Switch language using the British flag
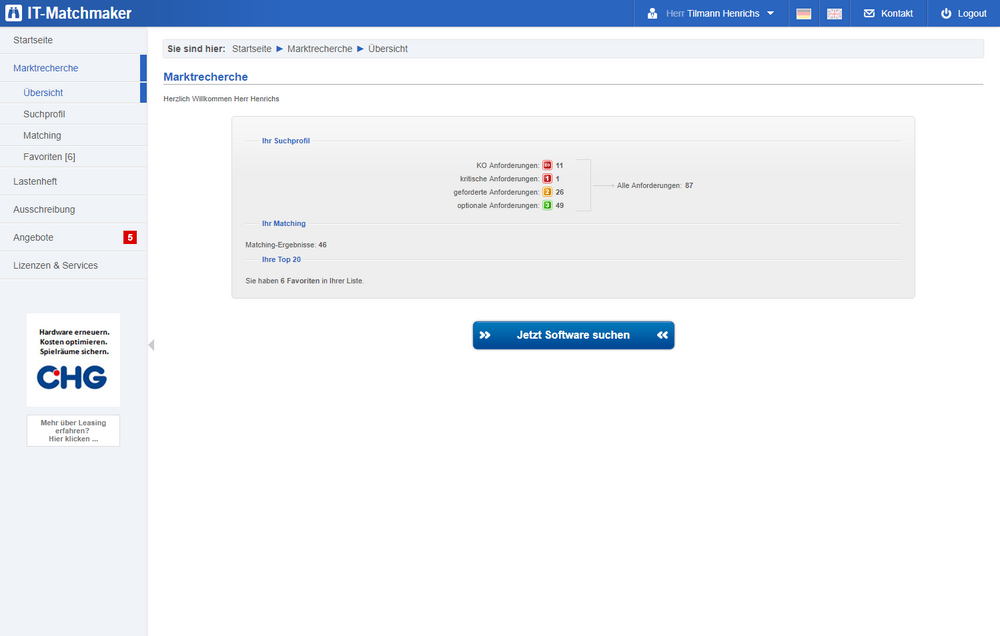The width and height of the screenshot is (1000, 636). click(834, 14)
